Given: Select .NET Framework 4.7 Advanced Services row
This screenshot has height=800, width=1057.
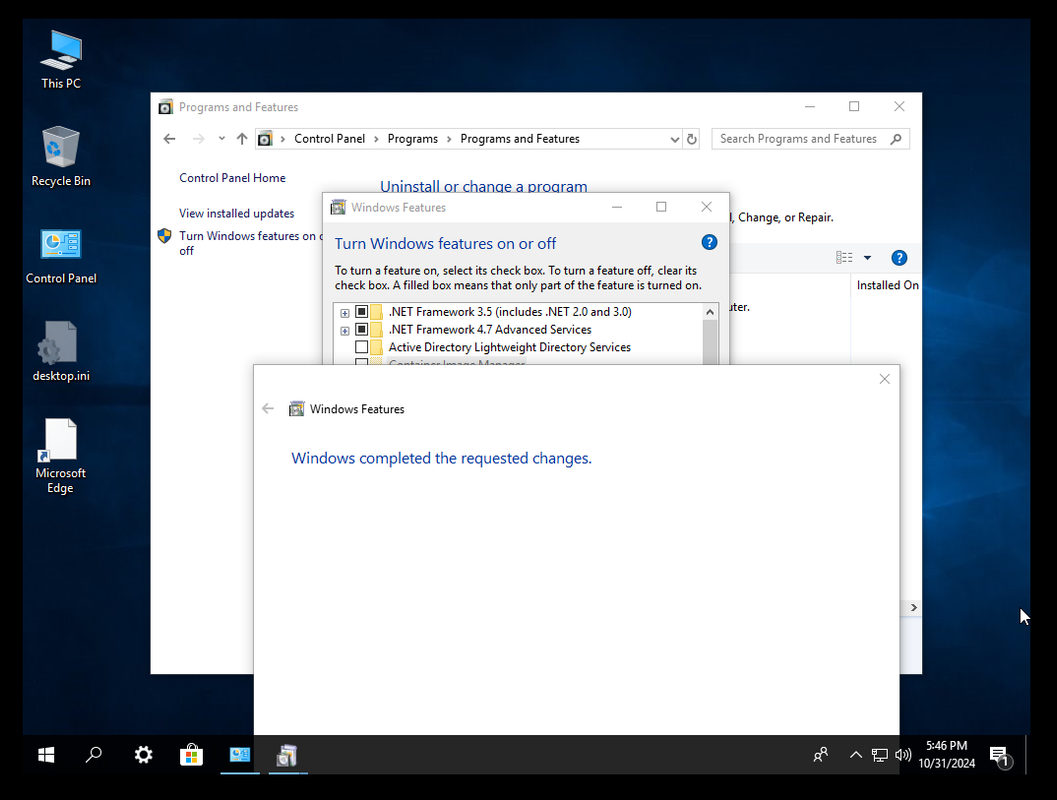Looking at the screenshot, I should (490, 330).
